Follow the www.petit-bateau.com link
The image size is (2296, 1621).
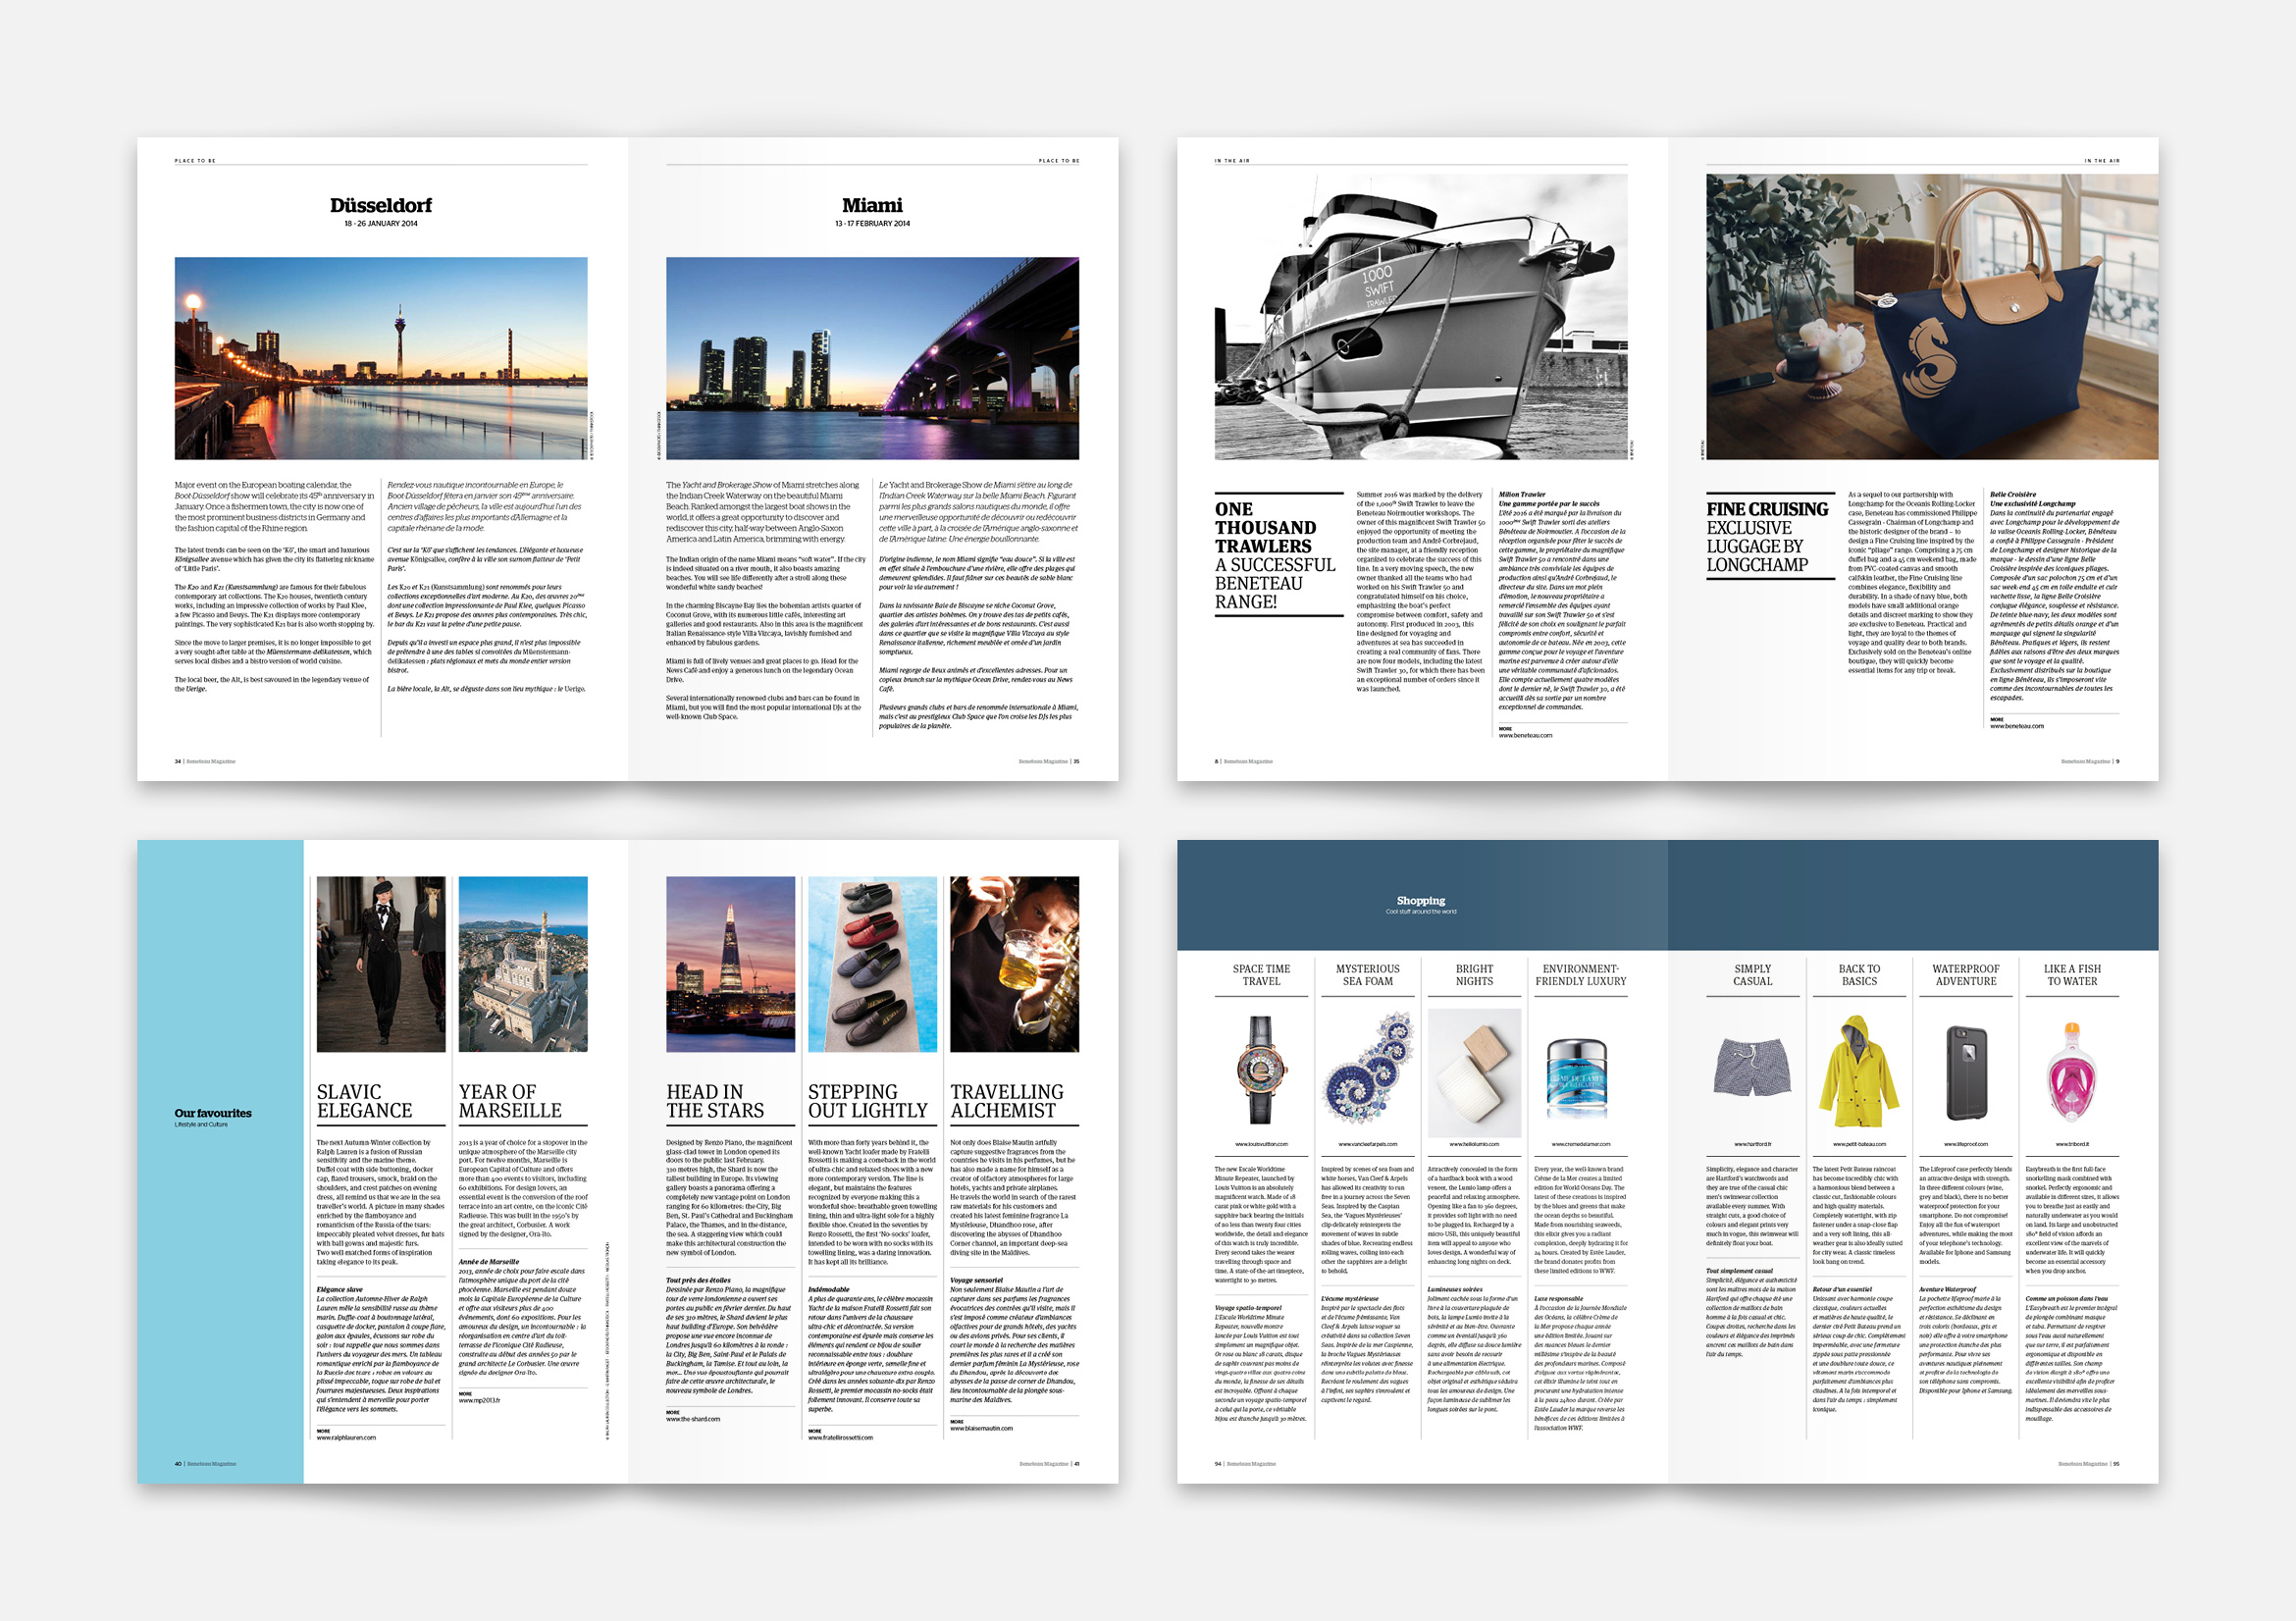tap(1859, 1144)
